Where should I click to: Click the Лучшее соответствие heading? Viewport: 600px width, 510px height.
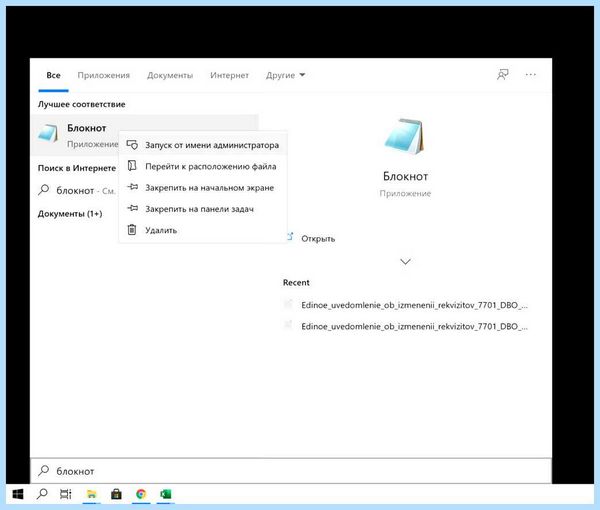tap(82, 104)
